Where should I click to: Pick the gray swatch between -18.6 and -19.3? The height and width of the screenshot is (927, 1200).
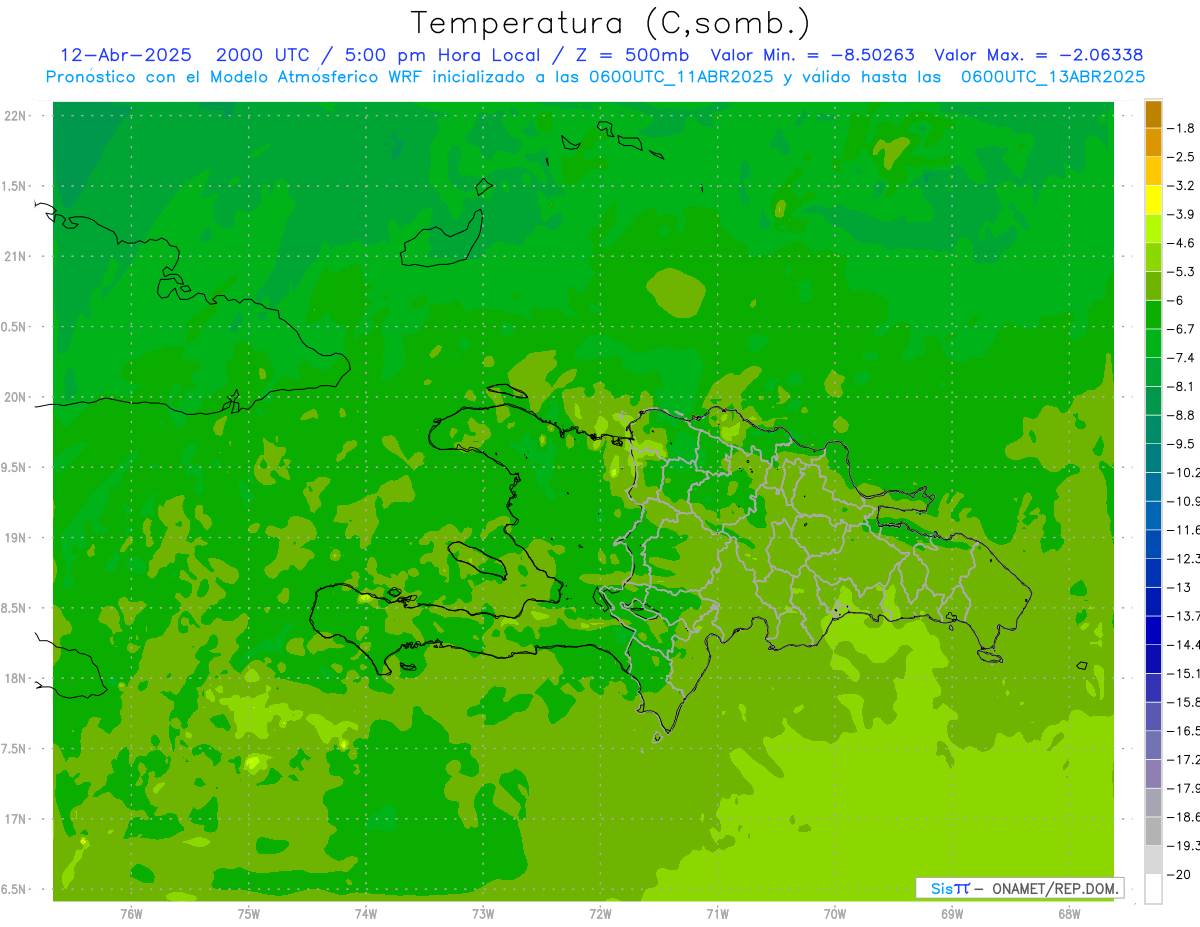tap(1153, 831)
